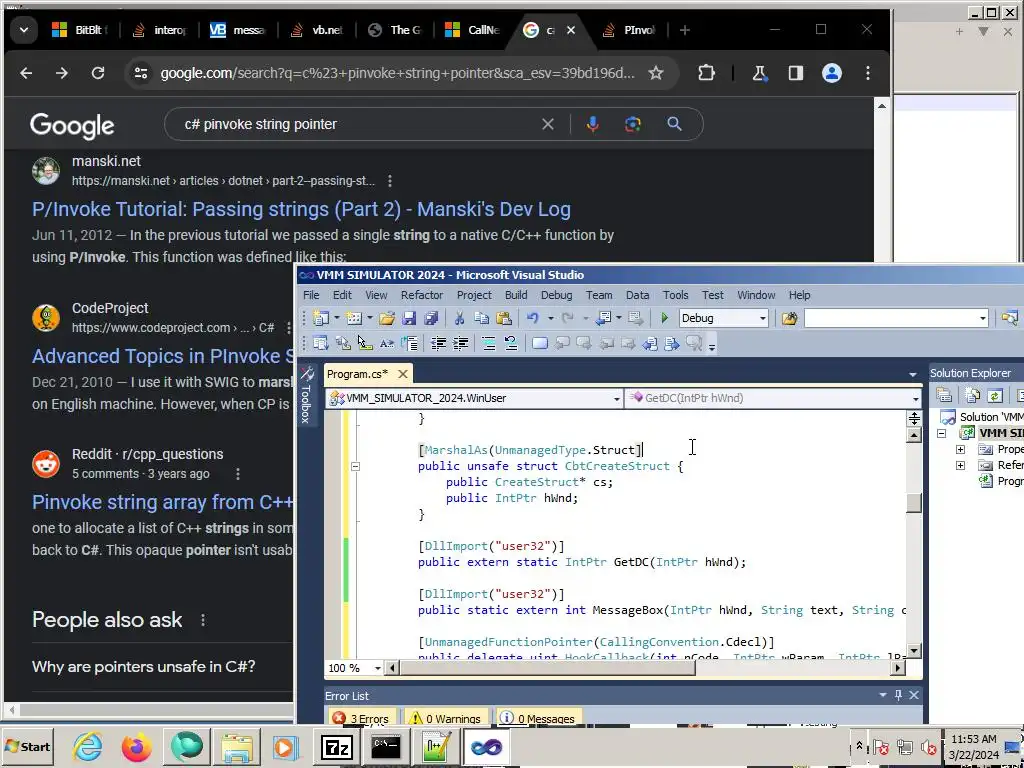This screenshot has height=768, width=1024.
Task: Open the Debug menu
Action: coord(556,295)
